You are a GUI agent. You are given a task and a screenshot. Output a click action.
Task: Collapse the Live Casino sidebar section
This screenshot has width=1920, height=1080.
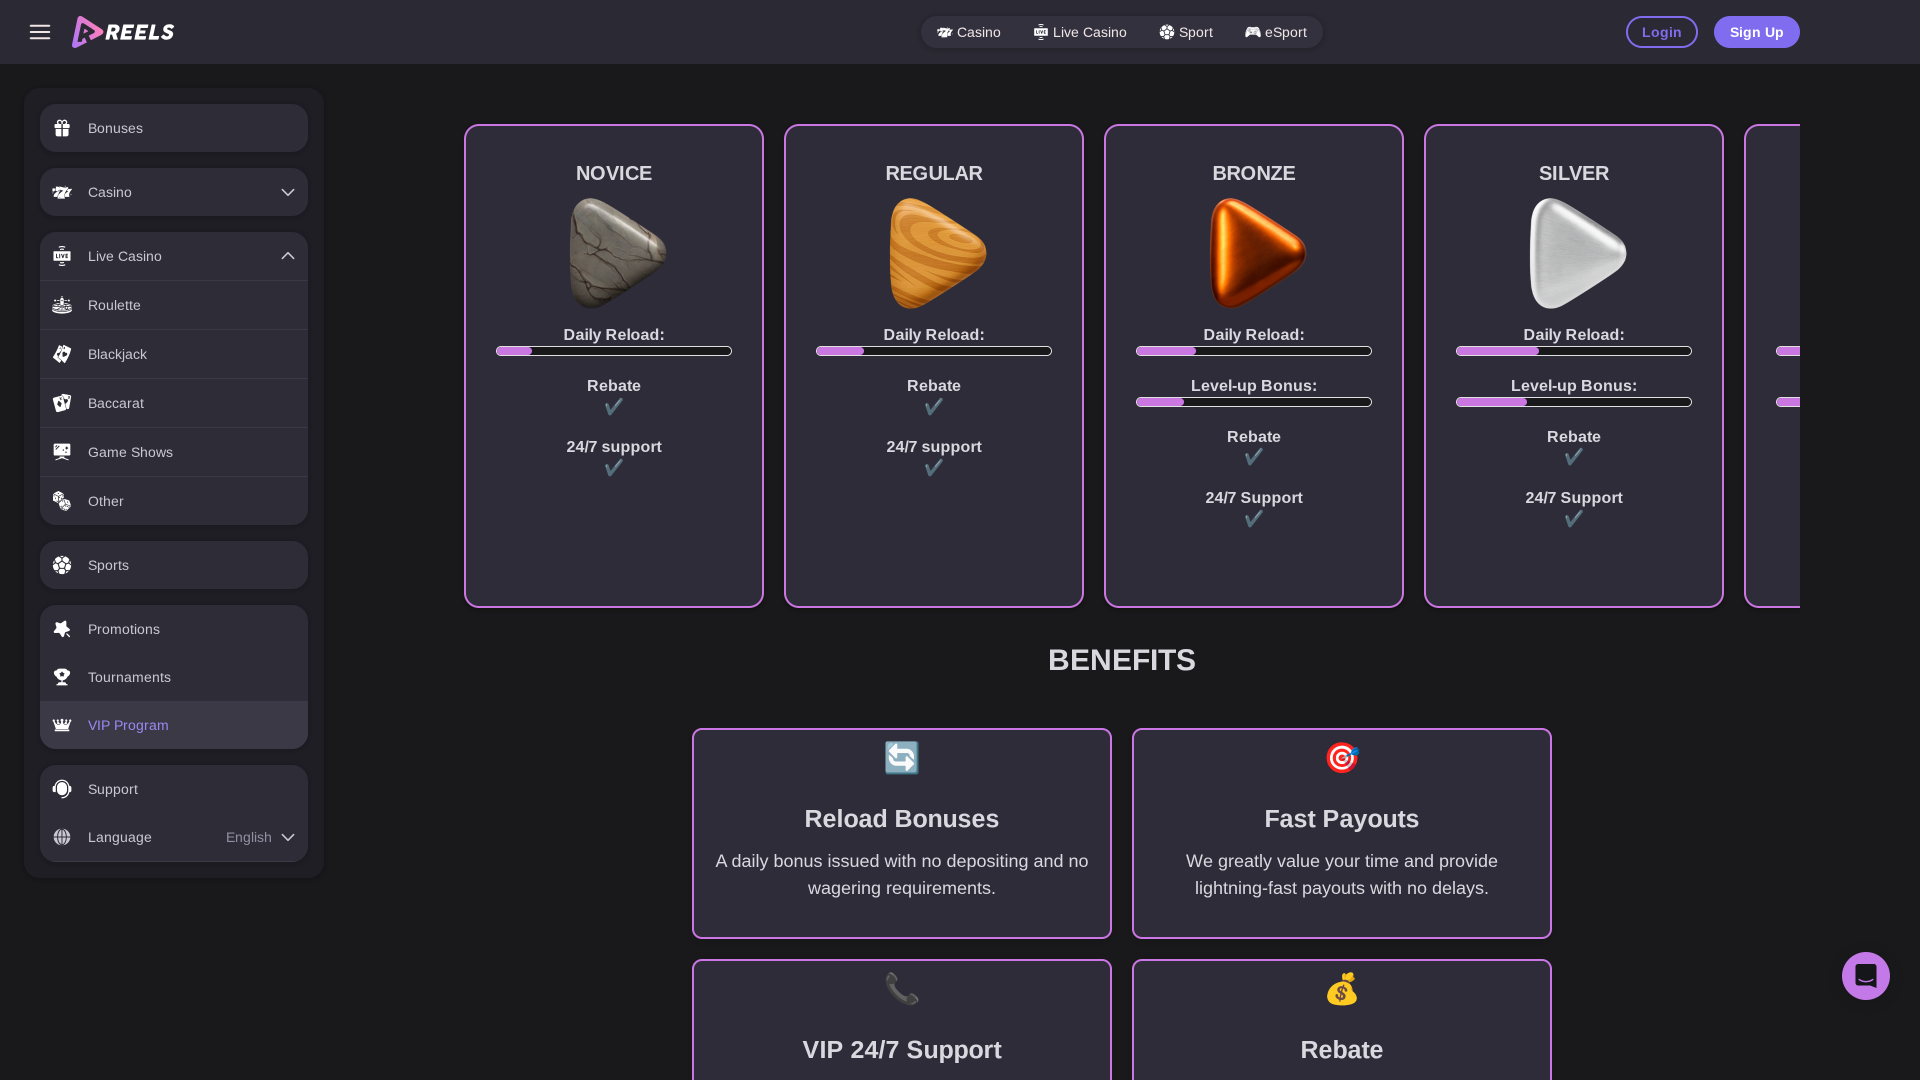[287, 256]
